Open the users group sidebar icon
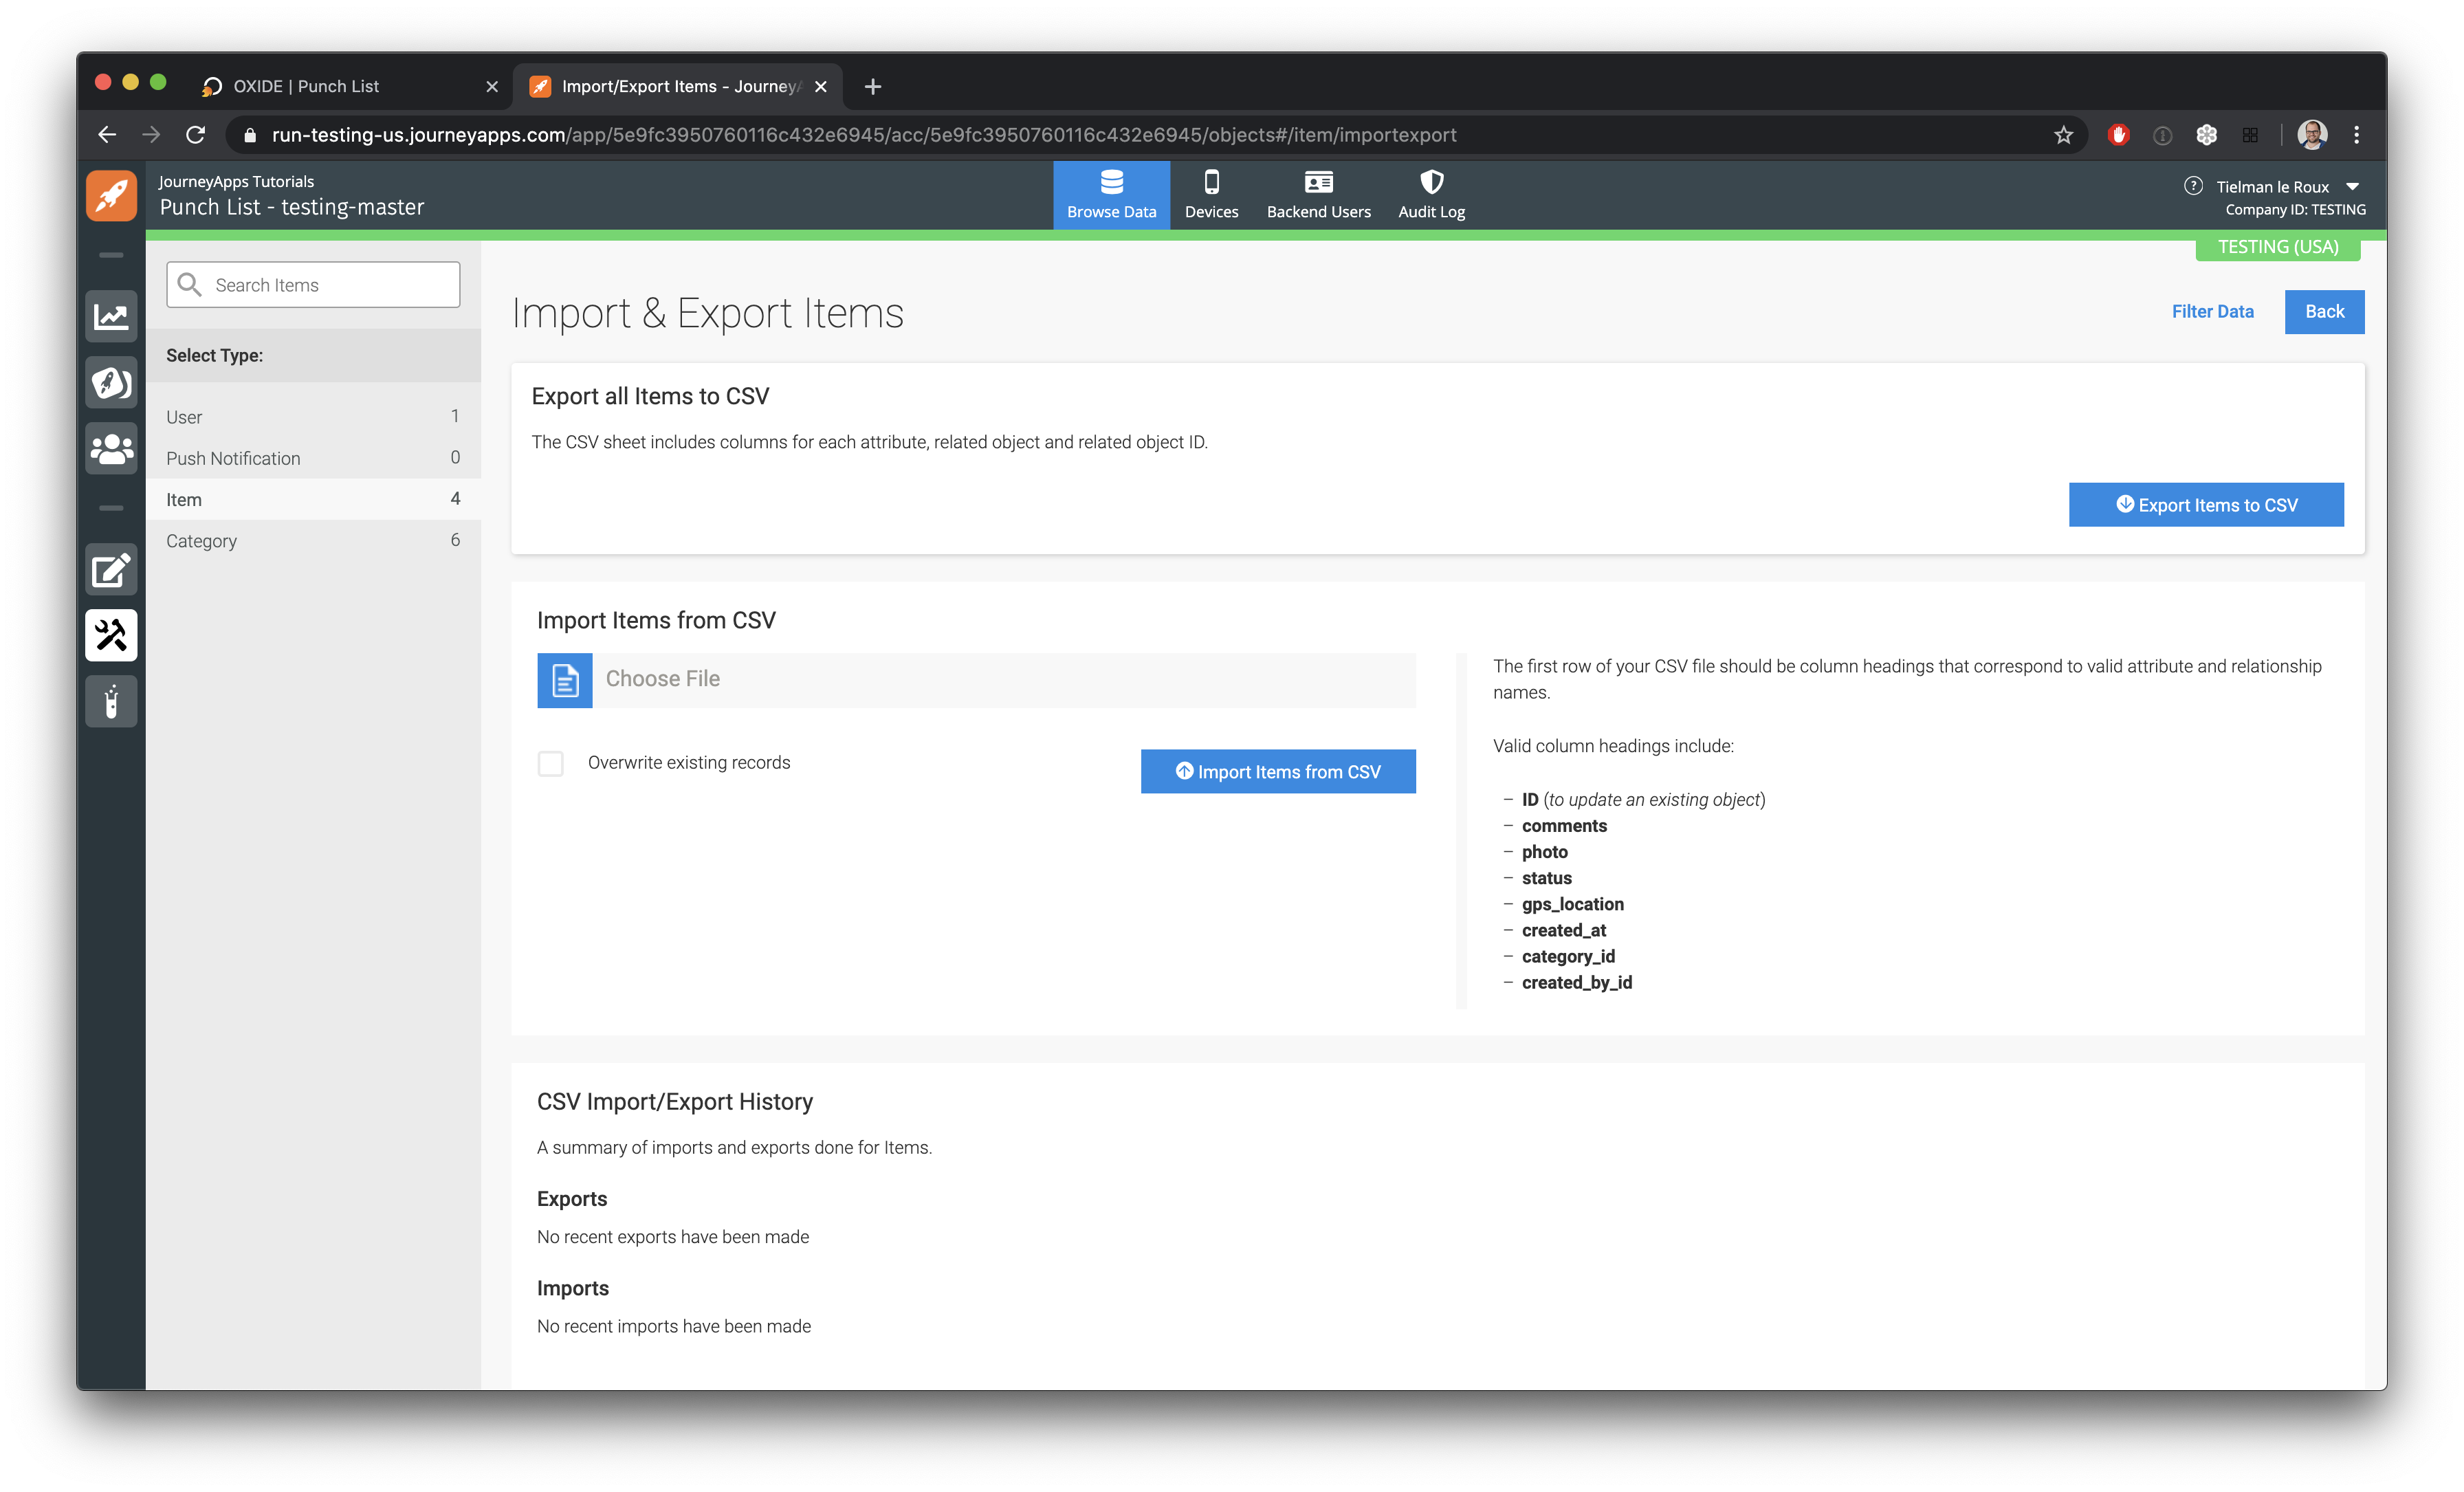 pos(111,448)
